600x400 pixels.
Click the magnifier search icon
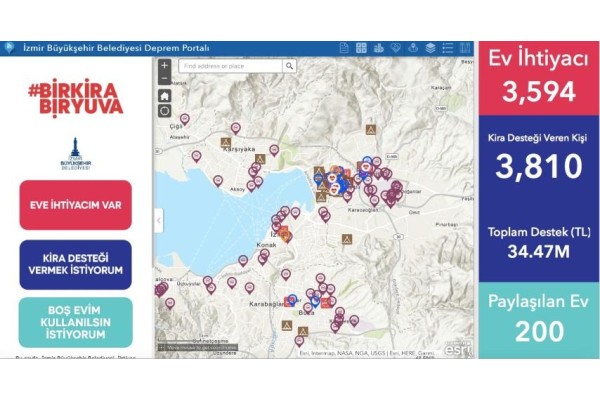(289, 66)
